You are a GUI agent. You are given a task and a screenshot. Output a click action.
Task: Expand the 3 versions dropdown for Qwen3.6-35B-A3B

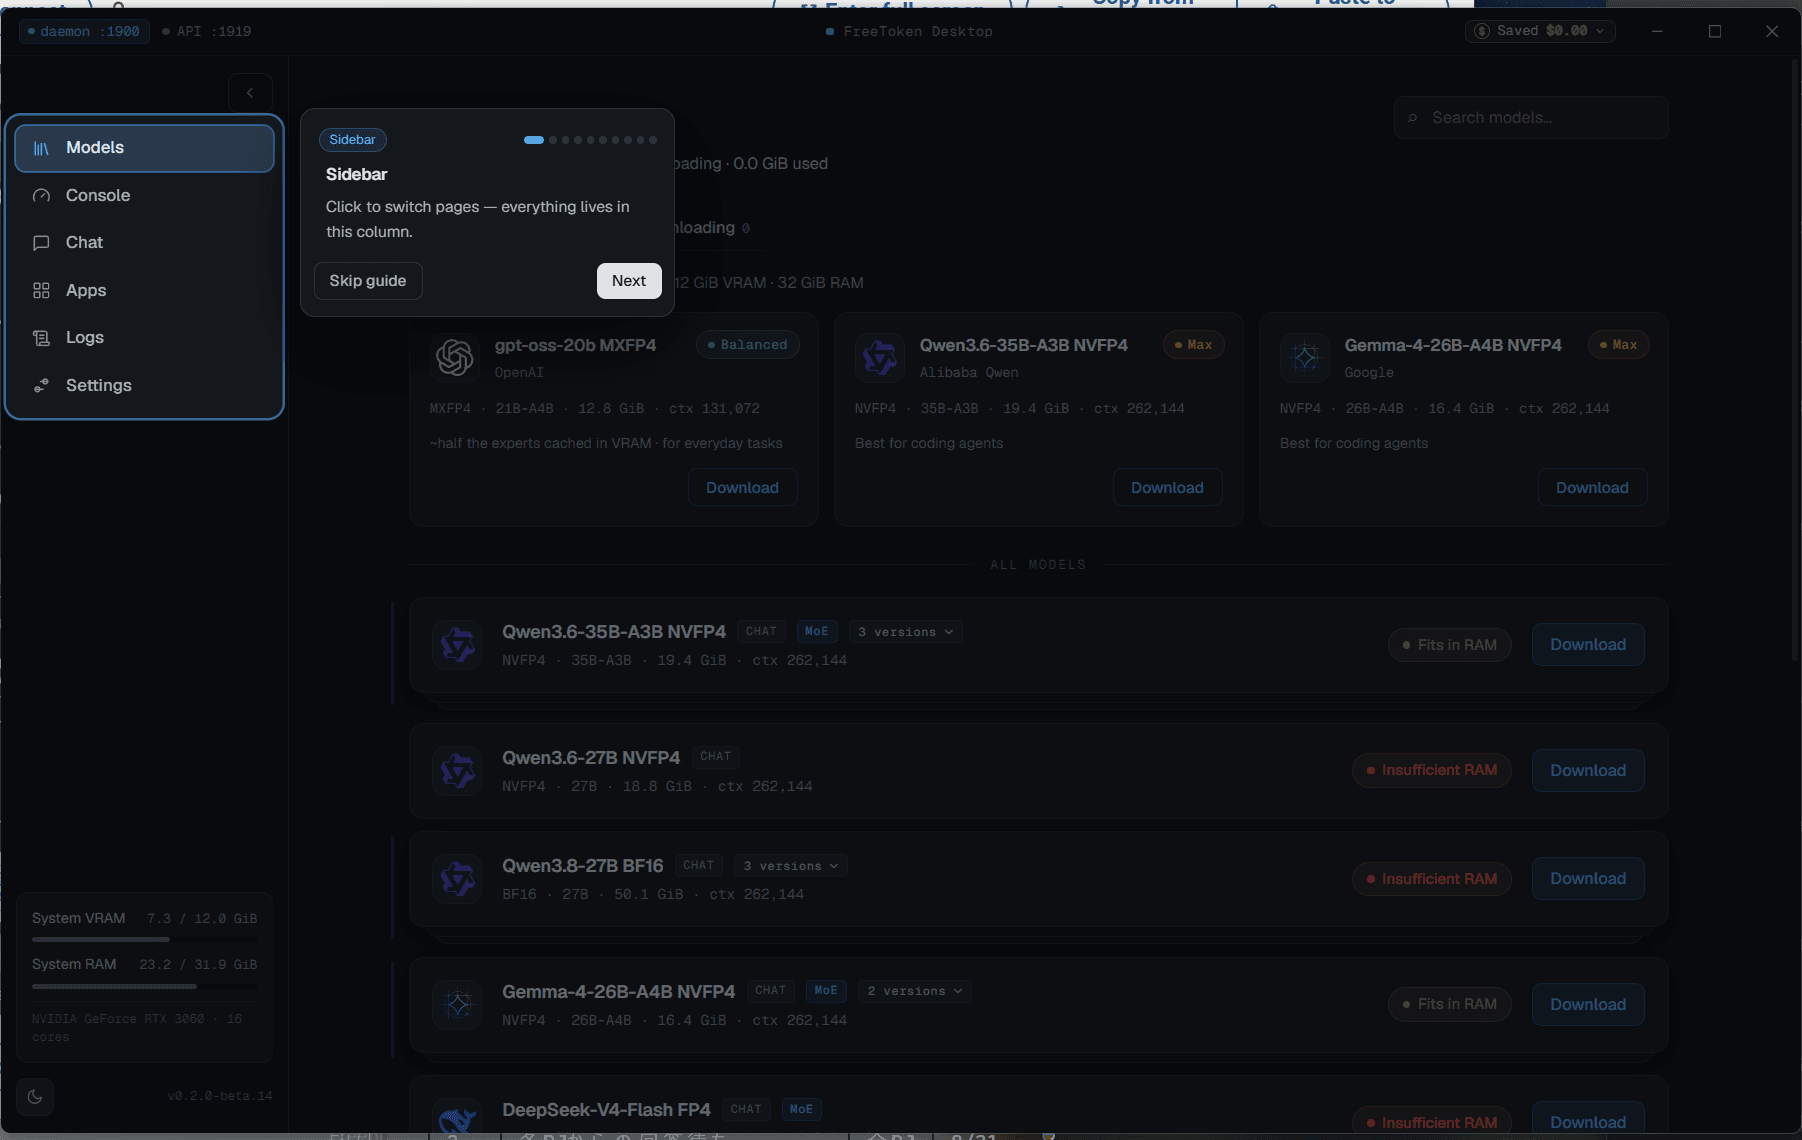pyautogui.click(x=906, y=632)
